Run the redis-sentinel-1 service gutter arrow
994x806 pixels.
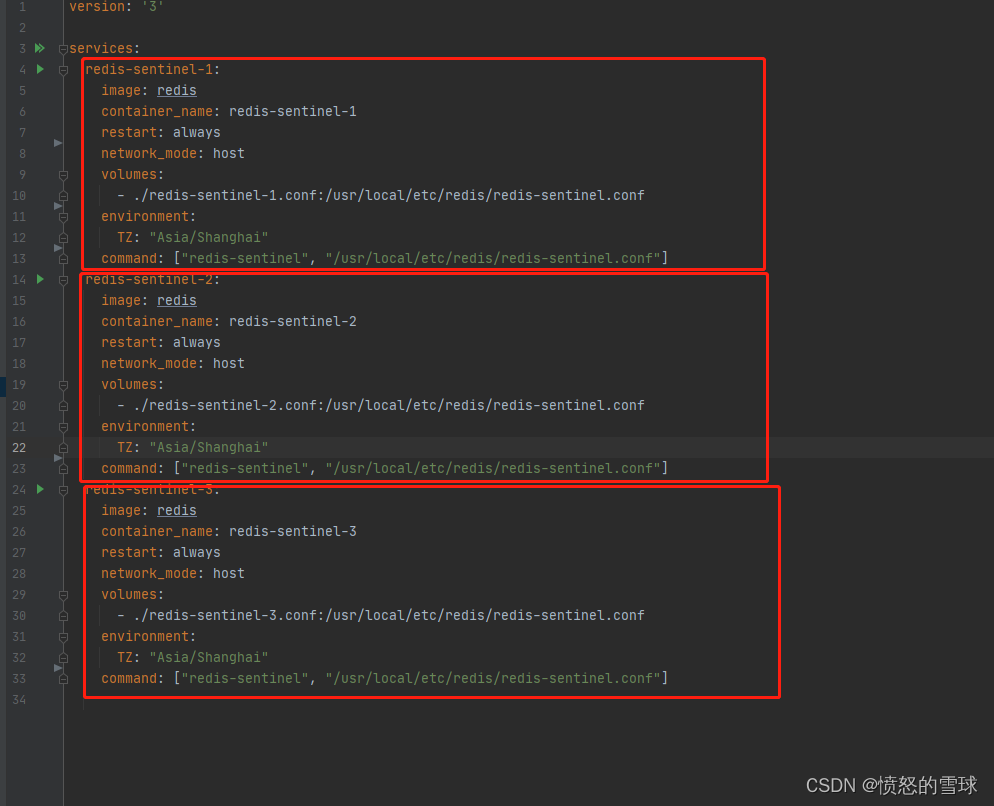tap(40, 69)
